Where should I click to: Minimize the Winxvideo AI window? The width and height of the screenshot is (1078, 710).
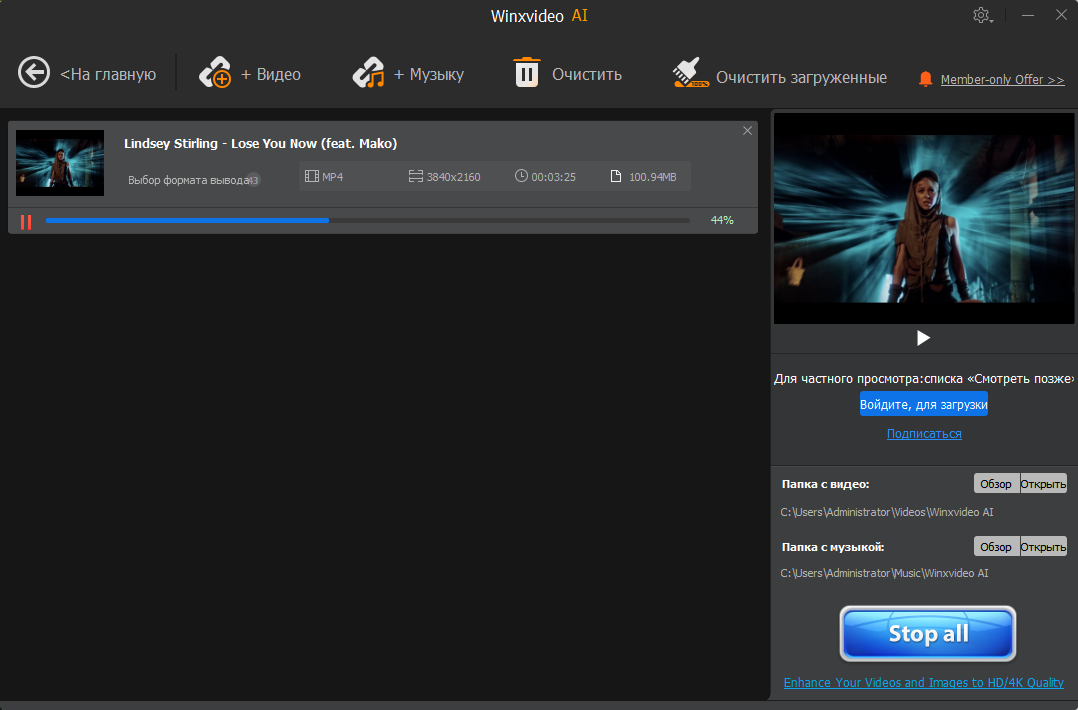1028,15
